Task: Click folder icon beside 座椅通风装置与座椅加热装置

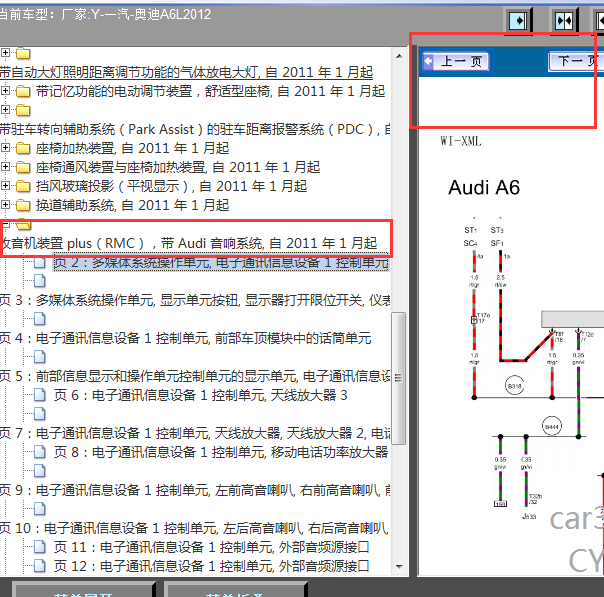Action: [23, 167]
